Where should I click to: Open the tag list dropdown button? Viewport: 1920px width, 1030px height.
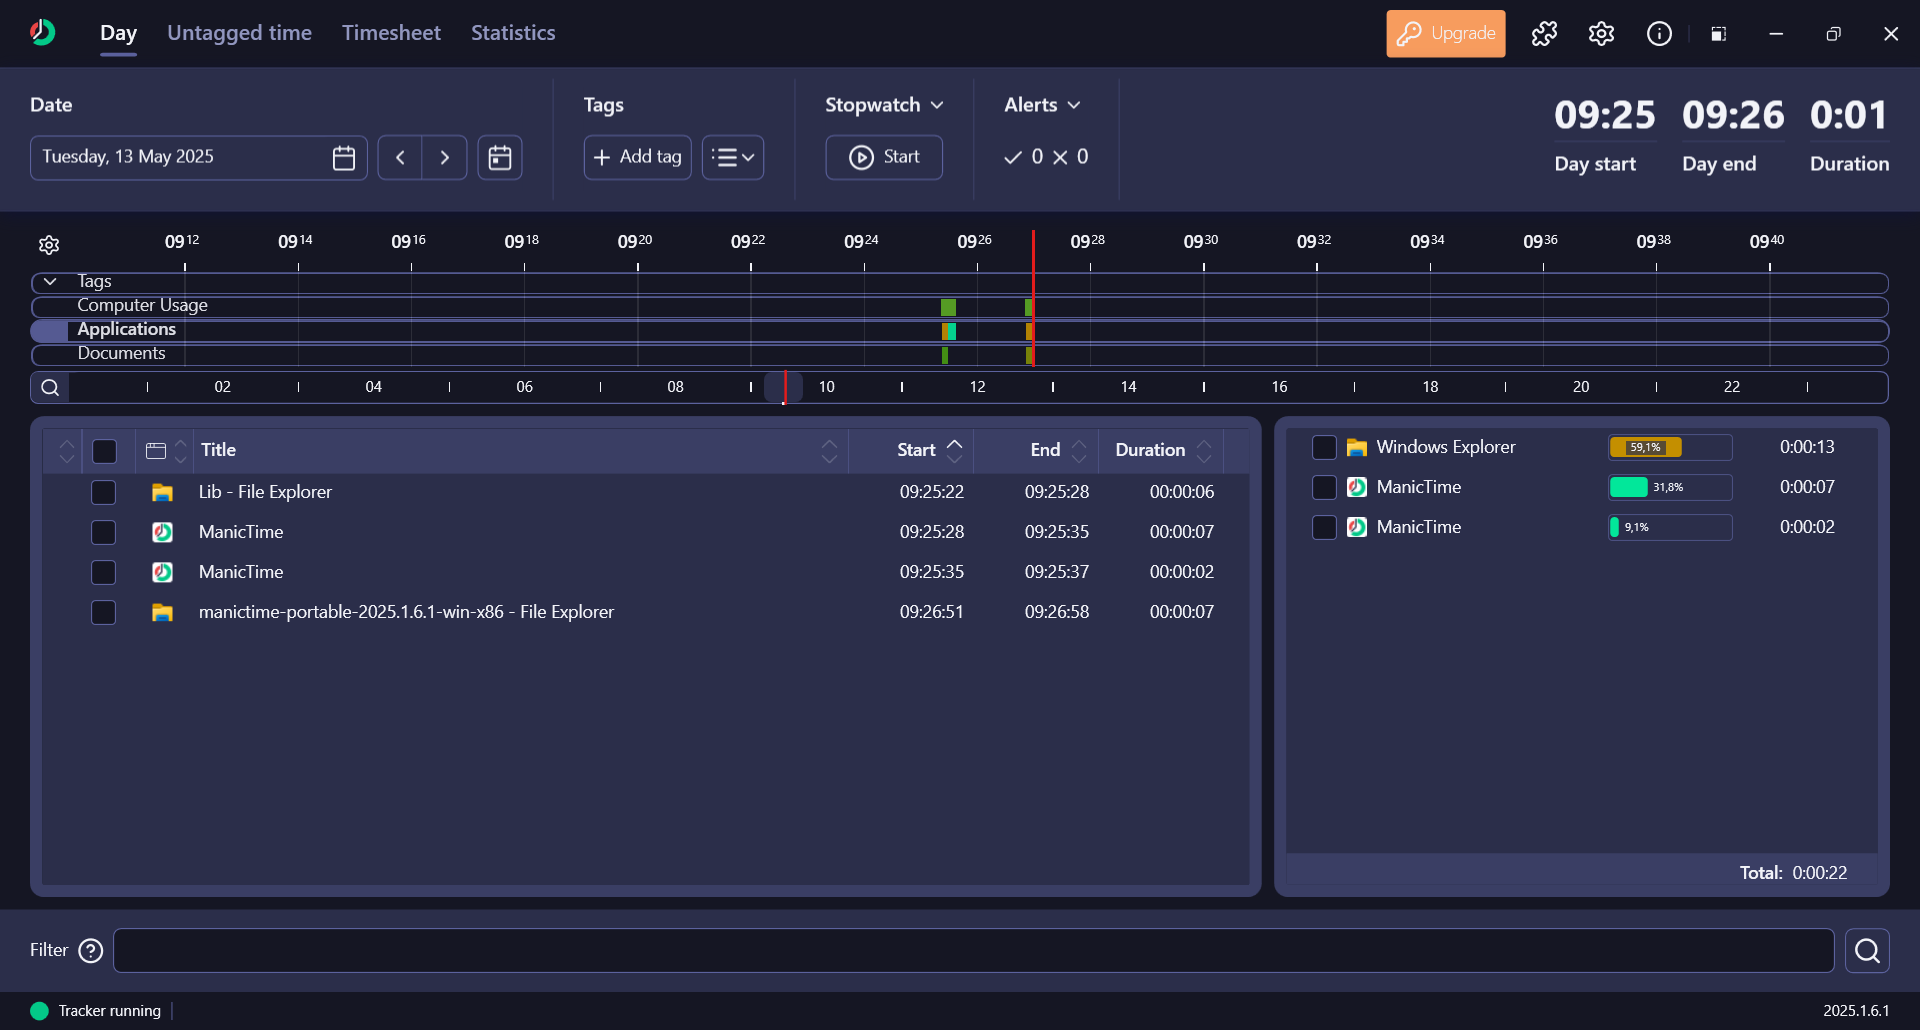733,158
